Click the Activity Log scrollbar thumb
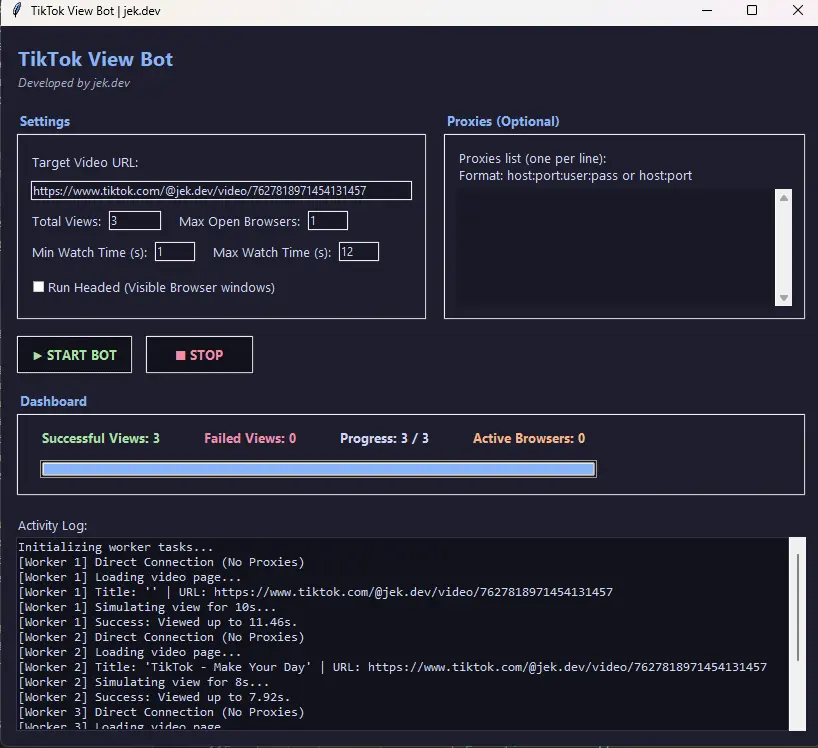 (x=798, y=607)
